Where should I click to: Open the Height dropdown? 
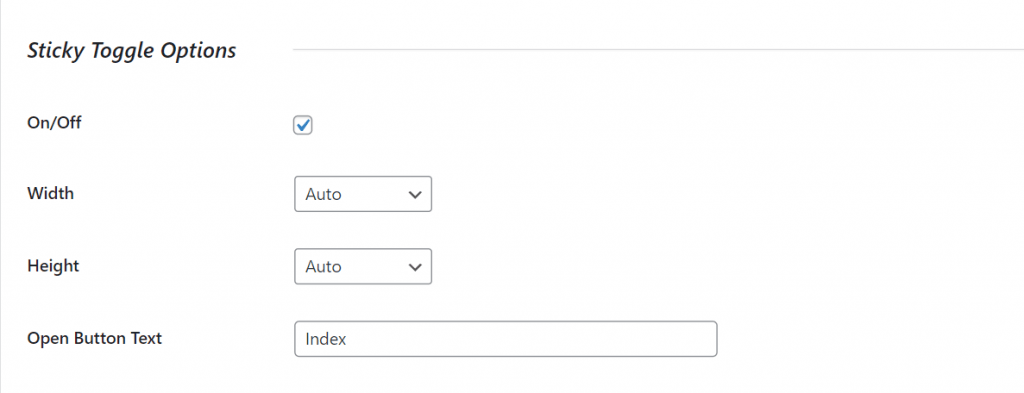(363, 266)
